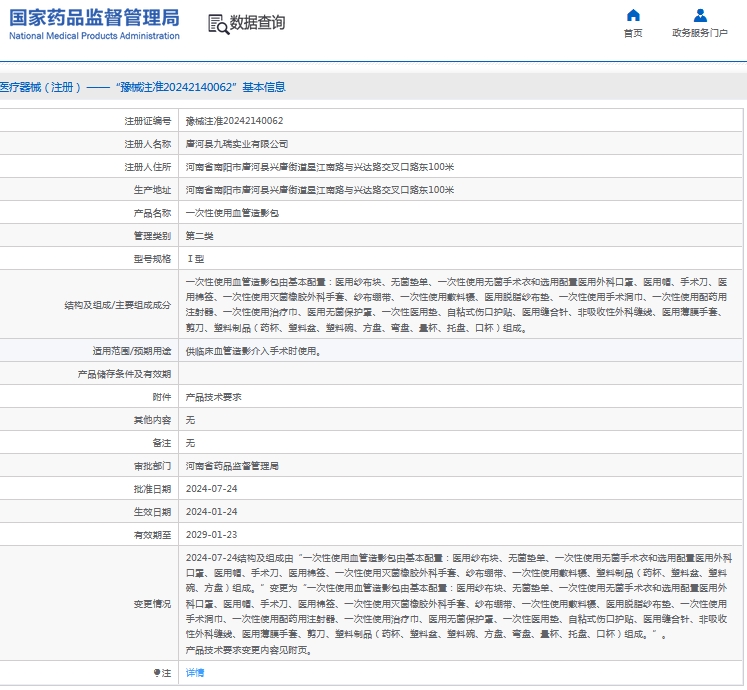
Task: Click the home house icon
Action: click(633, 15)
